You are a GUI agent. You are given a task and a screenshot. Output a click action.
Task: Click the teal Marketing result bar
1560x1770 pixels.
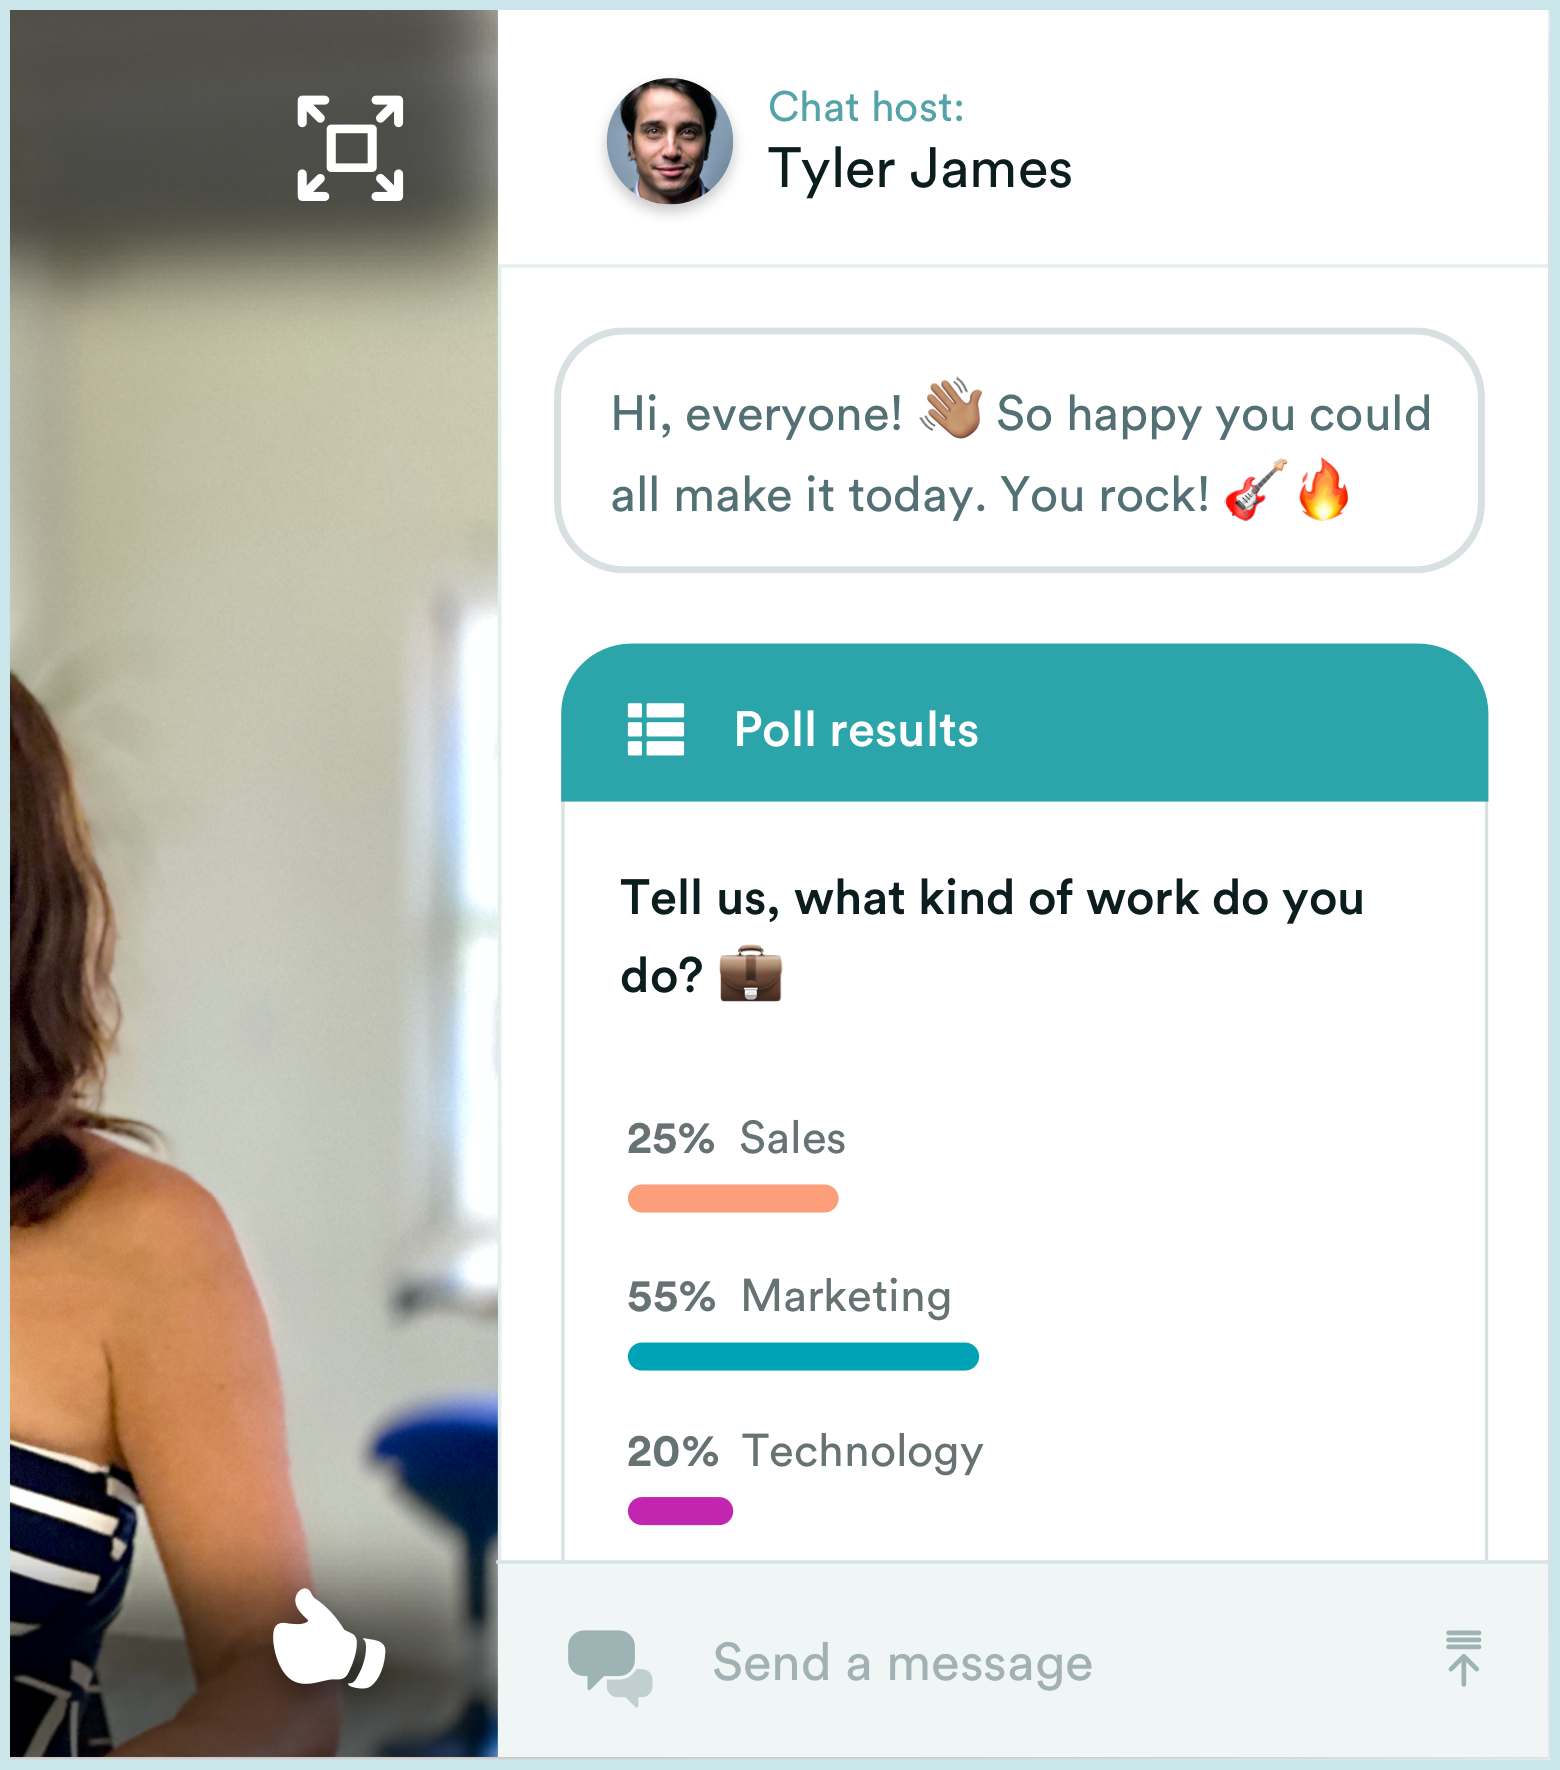point(803,1356)
